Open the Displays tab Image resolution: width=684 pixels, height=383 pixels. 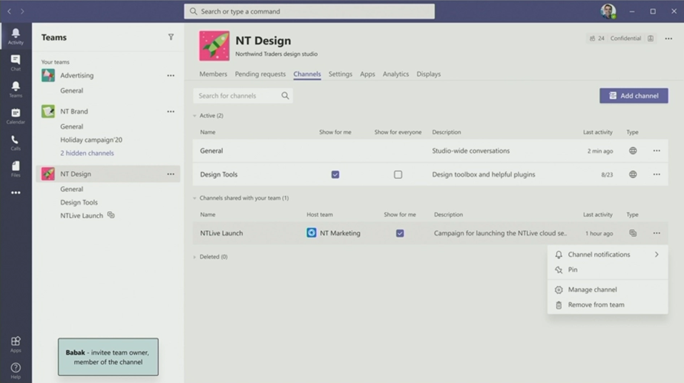pyautogui.click(x=428, y=74)
